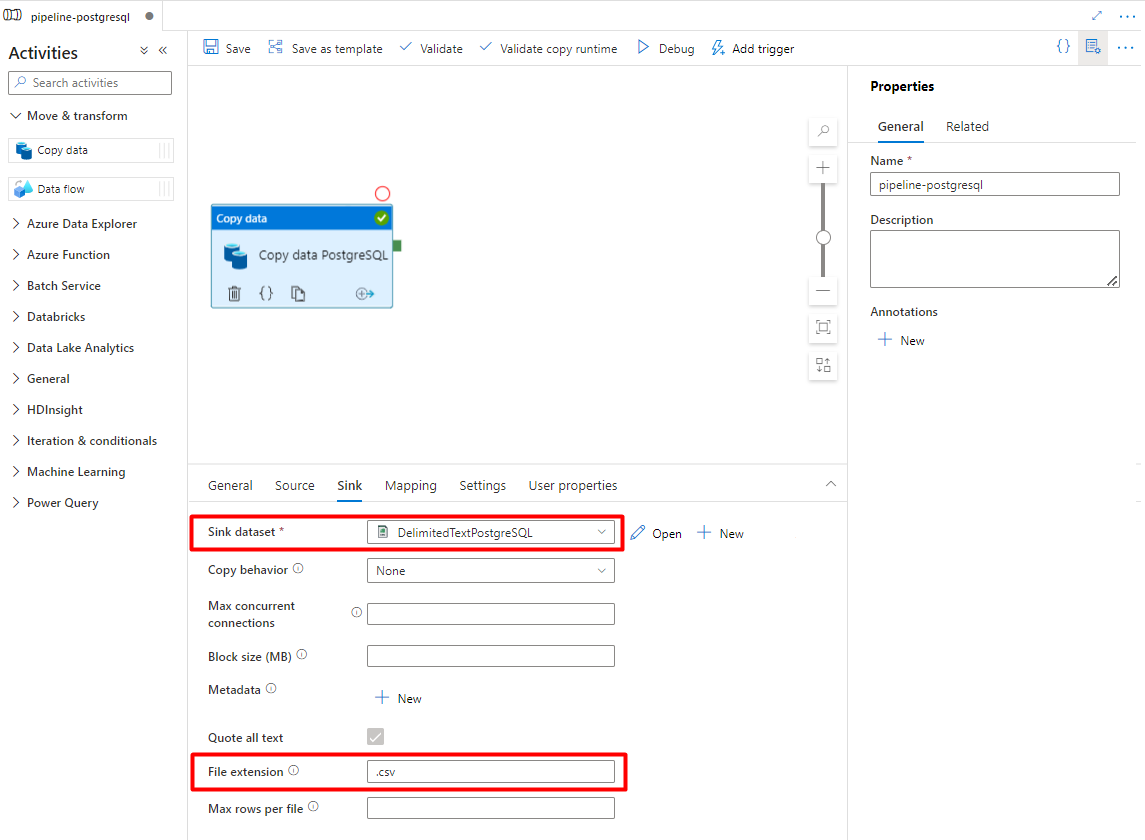Switch to the User properties tab
Viewport: 1145px width, 840px height.
click(573, 486)
